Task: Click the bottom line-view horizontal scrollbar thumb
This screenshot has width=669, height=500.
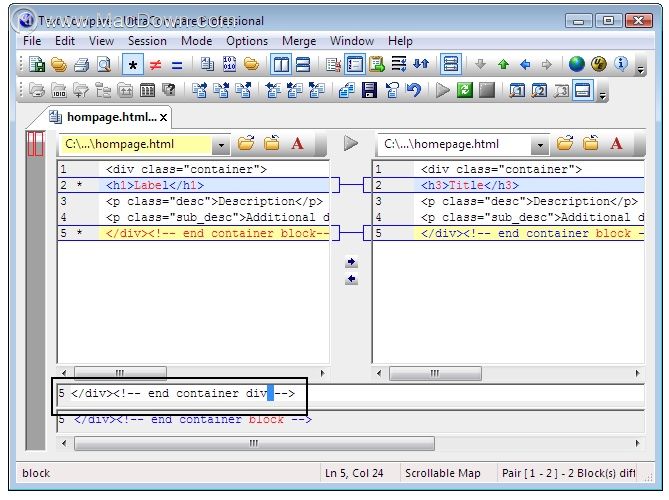Action: pyautogui.click(x=254, y=443)
